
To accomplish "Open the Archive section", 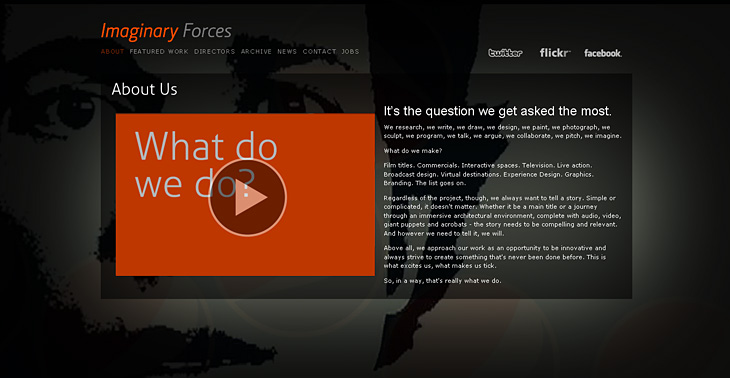I will (256, 52).
